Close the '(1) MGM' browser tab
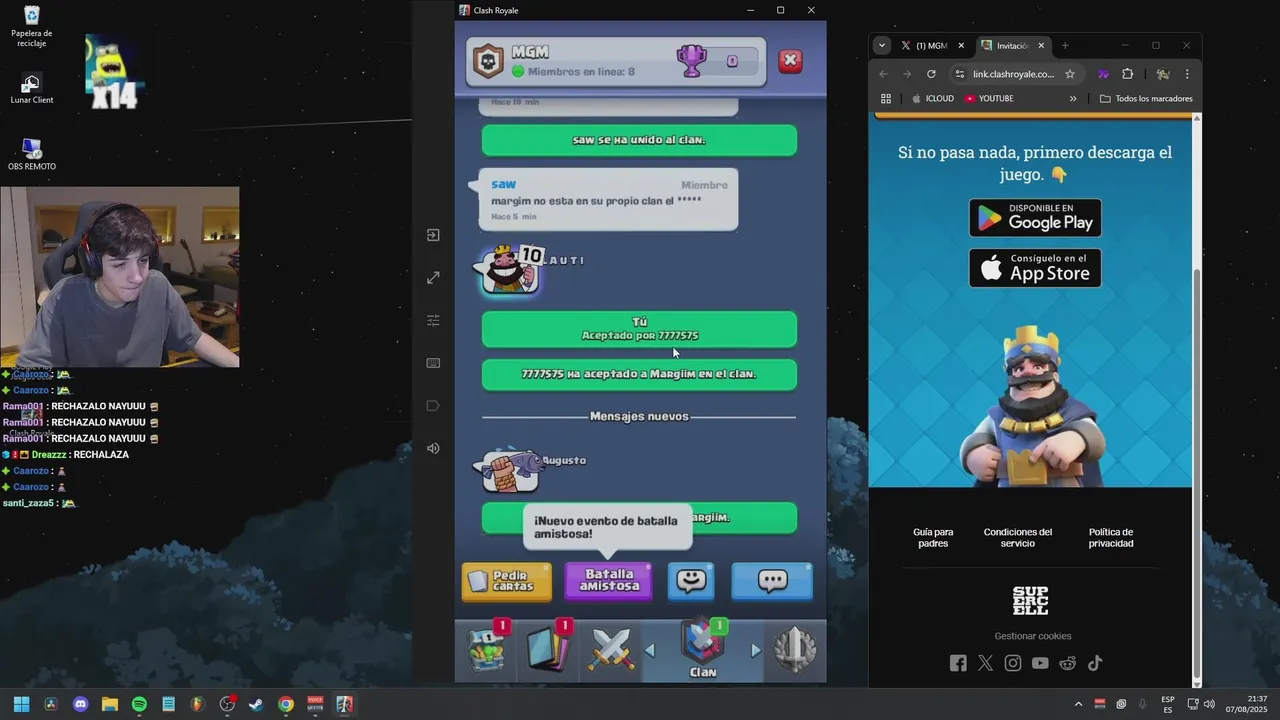 pos(961,46)
